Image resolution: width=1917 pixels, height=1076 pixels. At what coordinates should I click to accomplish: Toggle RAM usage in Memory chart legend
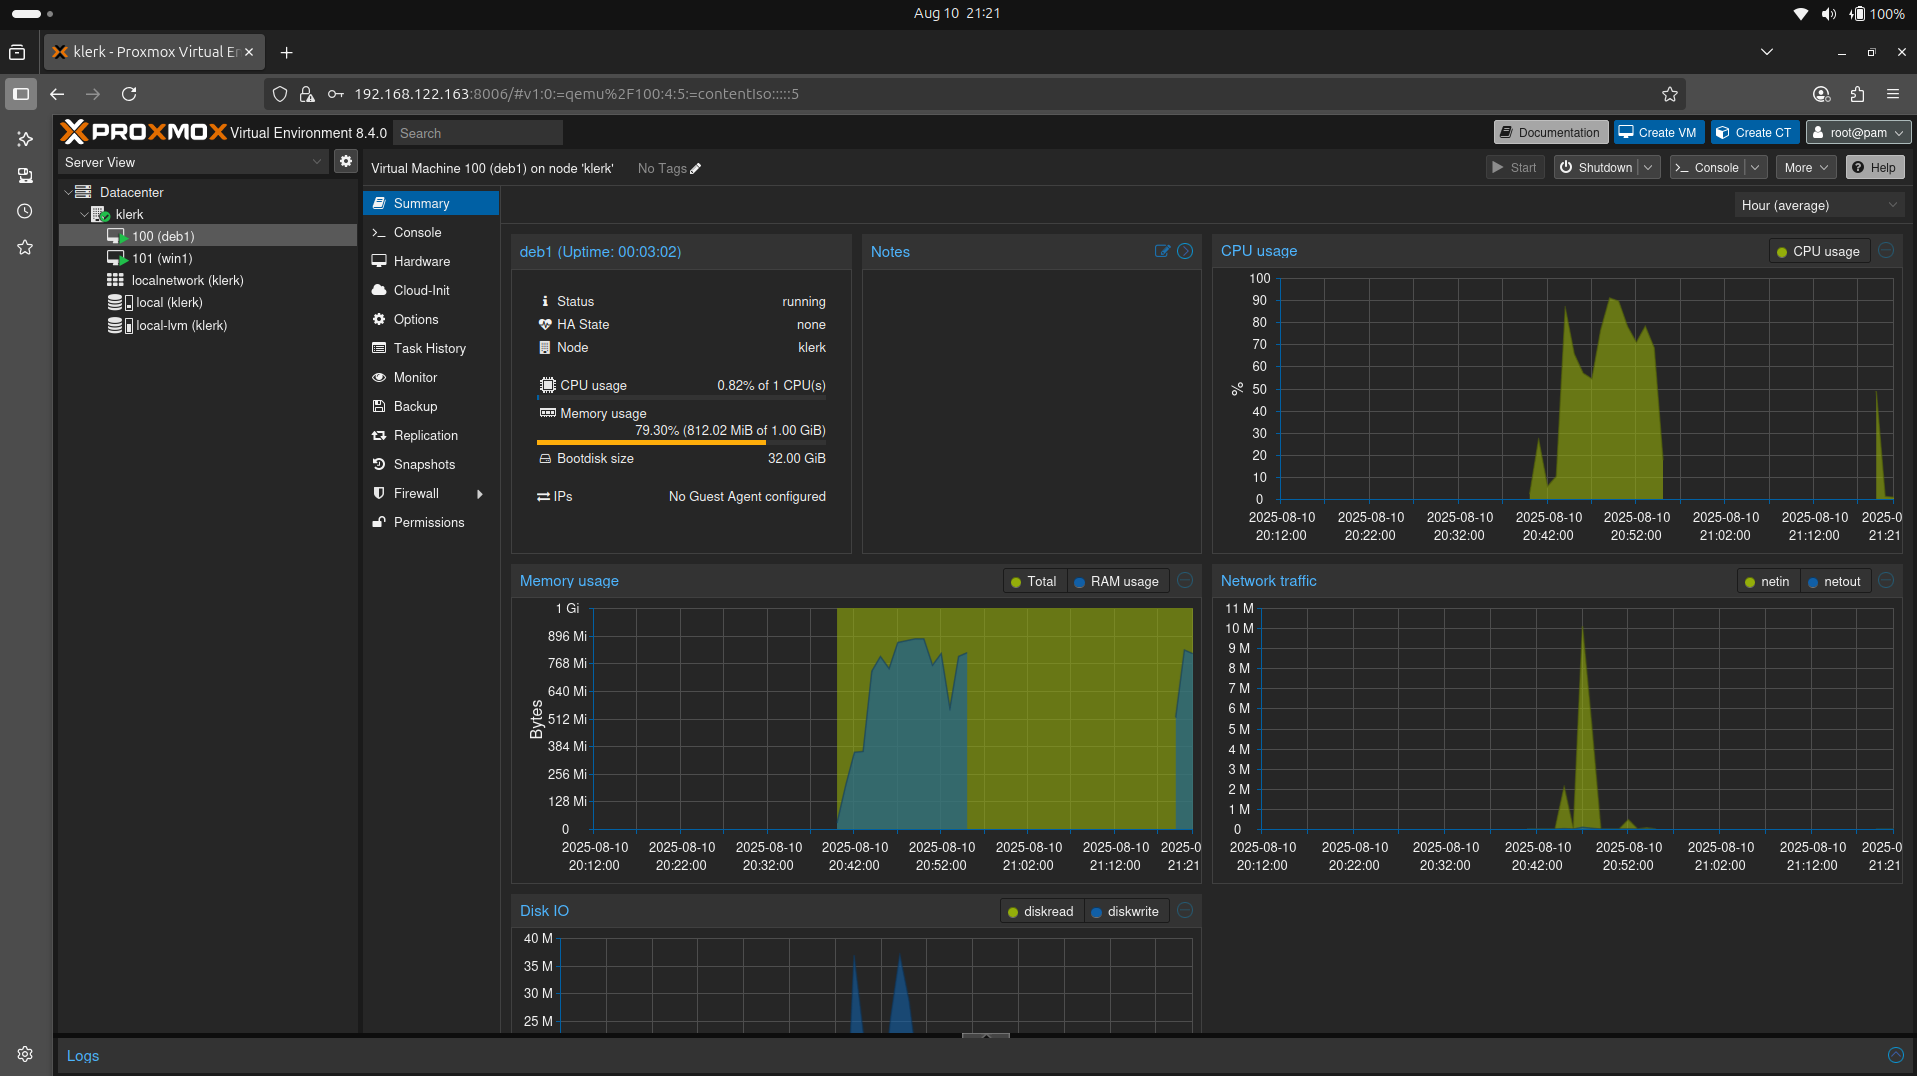click(x=1117, y=581)
